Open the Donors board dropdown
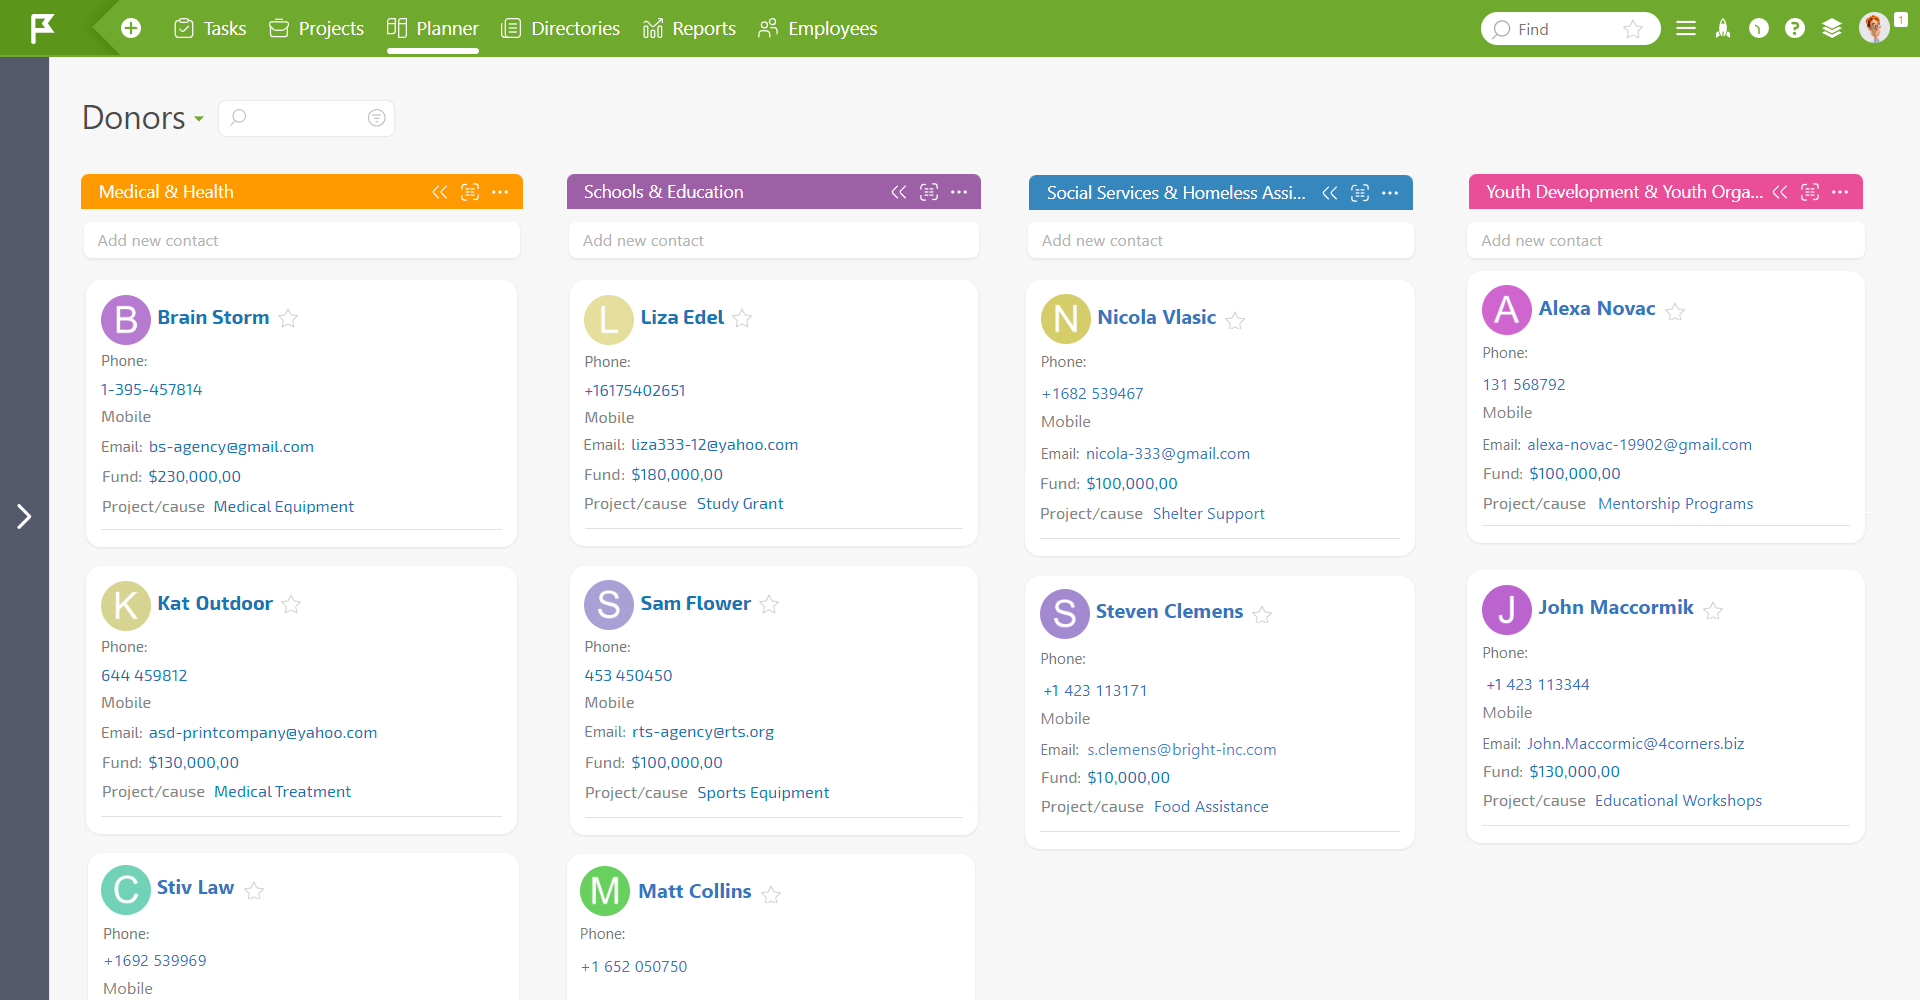The image size is (1920, 1000). [x=199, y=119]
